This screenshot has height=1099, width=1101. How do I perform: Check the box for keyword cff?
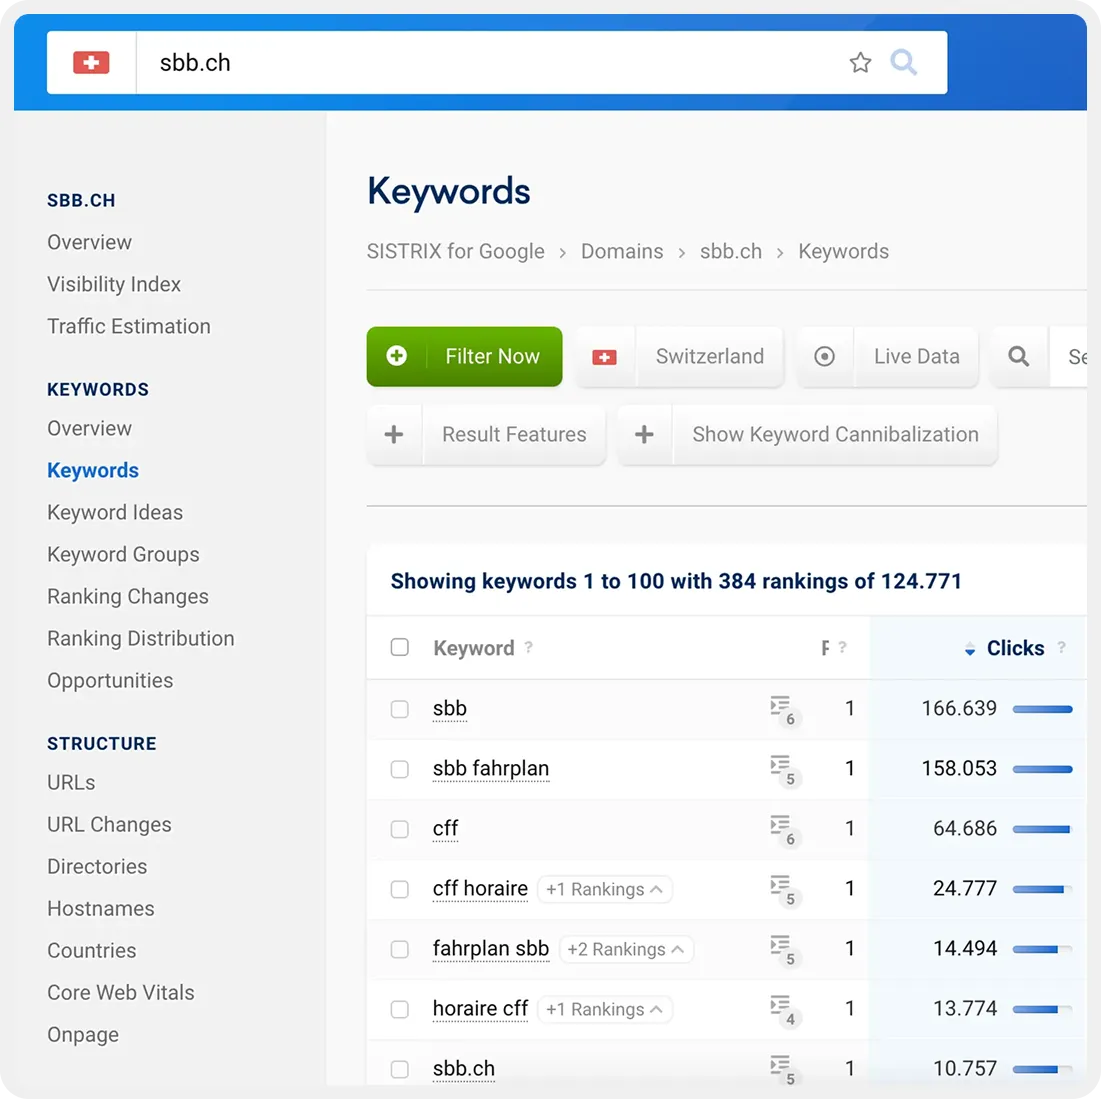(400, 829)
